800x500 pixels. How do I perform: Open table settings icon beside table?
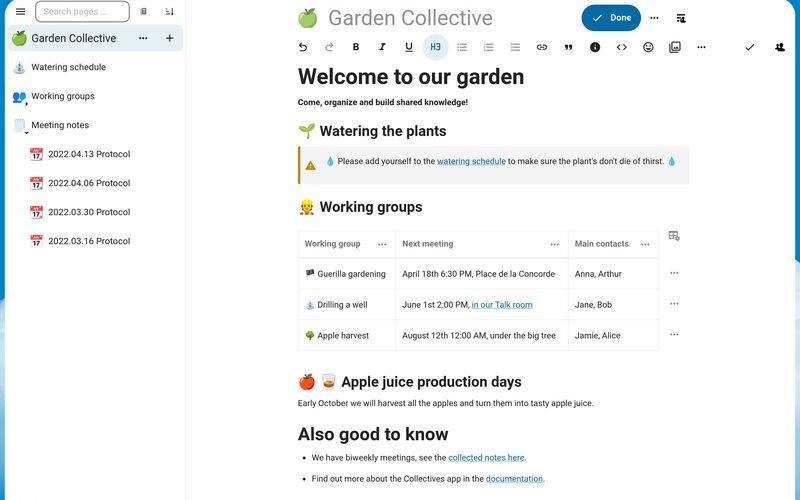pos(674,236)
